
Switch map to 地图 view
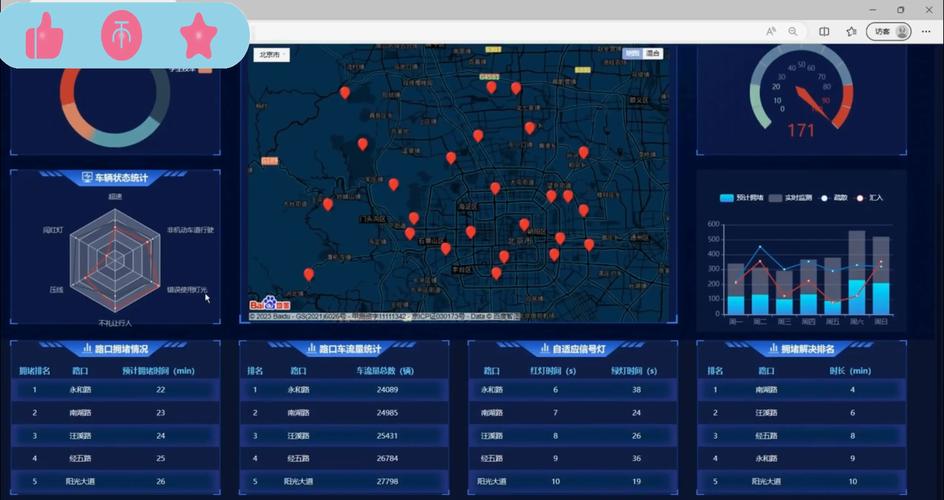[632, 53]
